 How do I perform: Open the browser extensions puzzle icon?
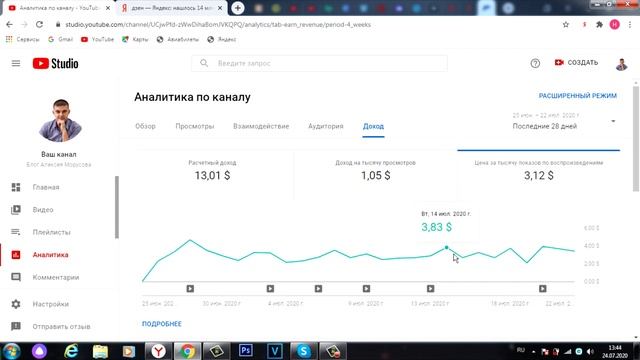(599, 24)
